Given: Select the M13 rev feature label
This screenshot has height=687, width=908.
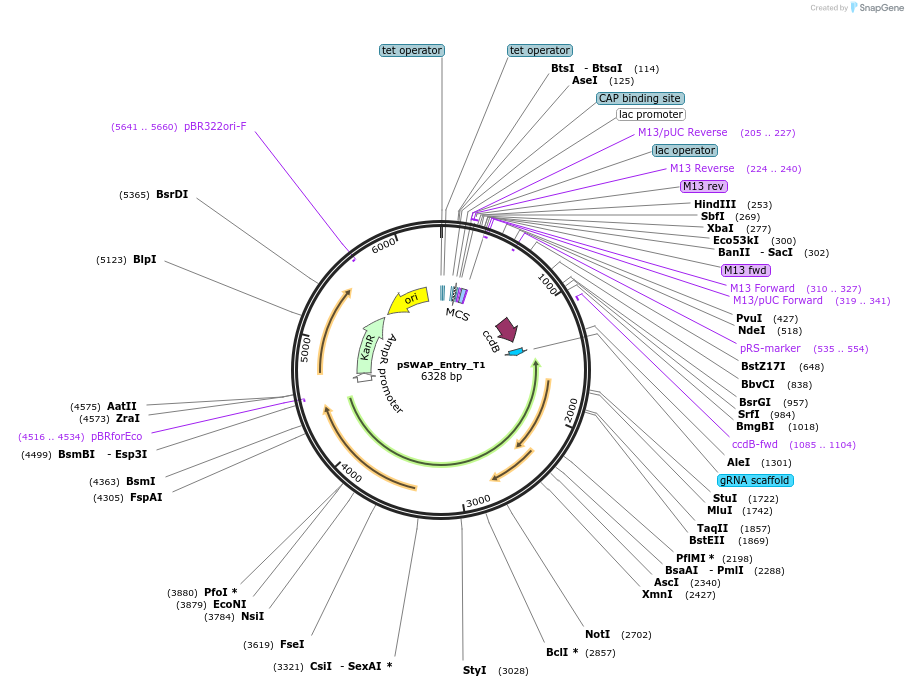Looking at the screenshot, I should (x=704, y=186).
